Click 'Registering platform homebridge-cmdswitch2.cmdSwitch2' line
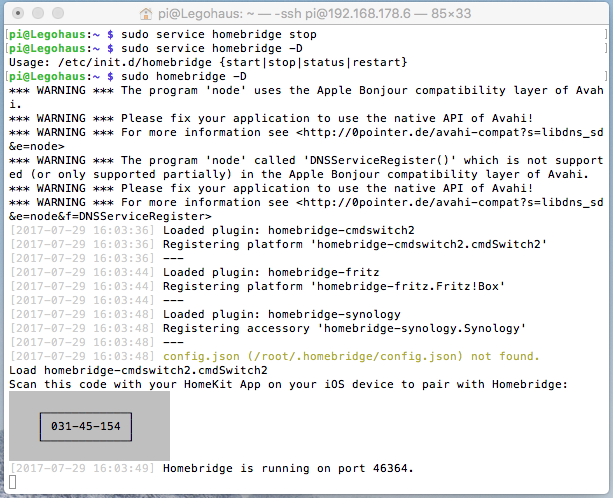This screenshot has width=613, height=498. click(355, 245)
